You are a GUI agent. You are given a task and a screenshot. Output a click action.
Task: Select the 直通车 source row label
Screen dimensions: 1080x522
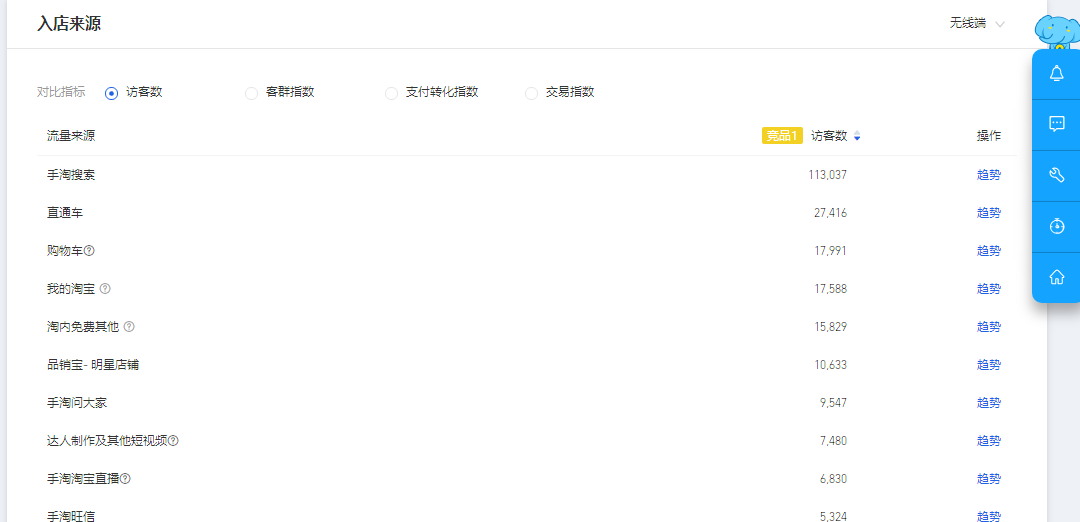coord(65,213)
